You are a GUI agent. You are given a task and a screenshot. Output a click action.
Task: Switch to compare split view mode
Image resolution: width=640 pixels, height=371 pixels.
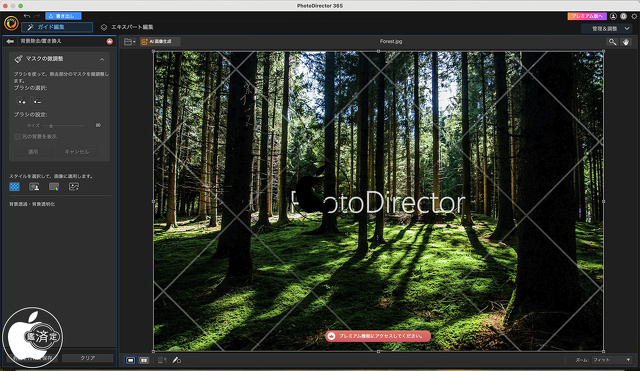144,360
